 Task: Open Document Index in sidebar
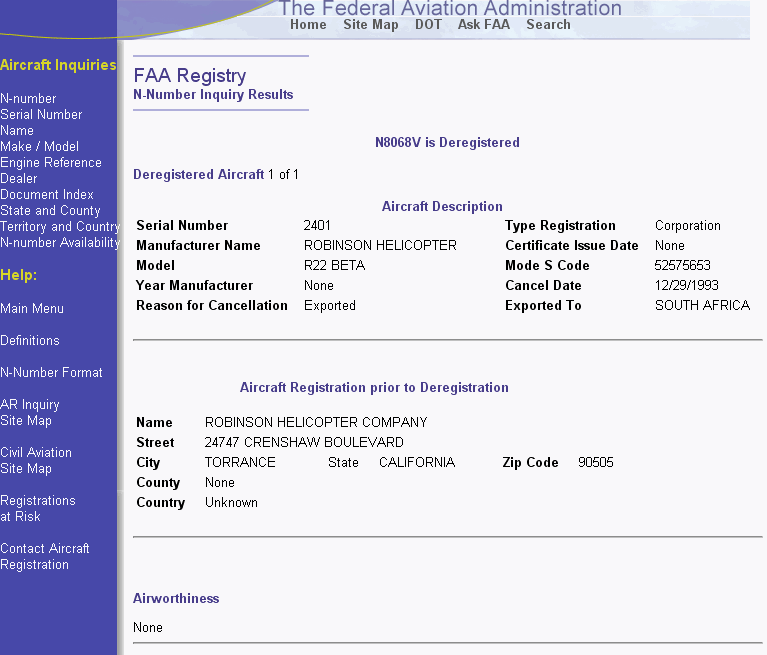click(47, 195)
